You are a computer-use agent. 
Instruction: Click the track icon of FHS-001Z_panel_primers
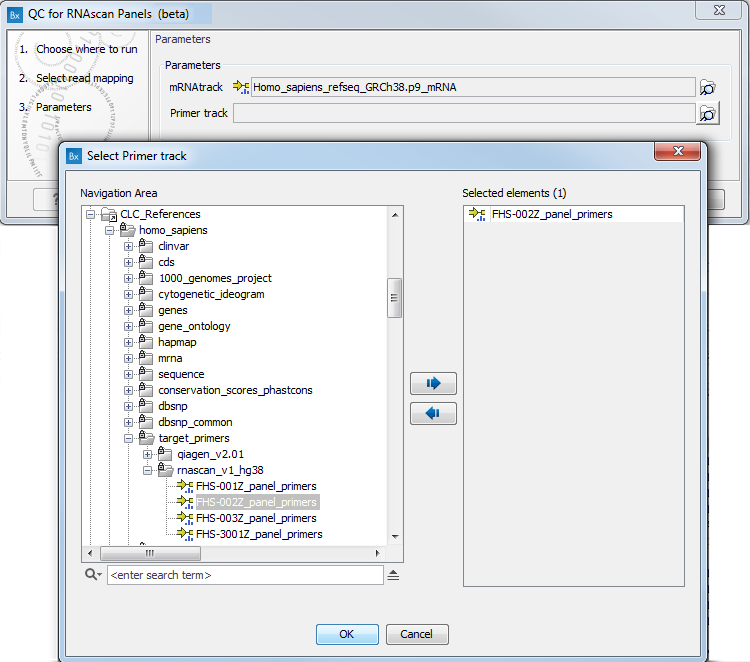pyautogui.click(x=185, y=486)
